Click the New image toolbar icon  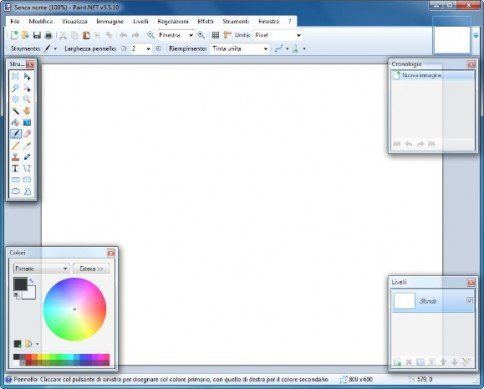14,35
